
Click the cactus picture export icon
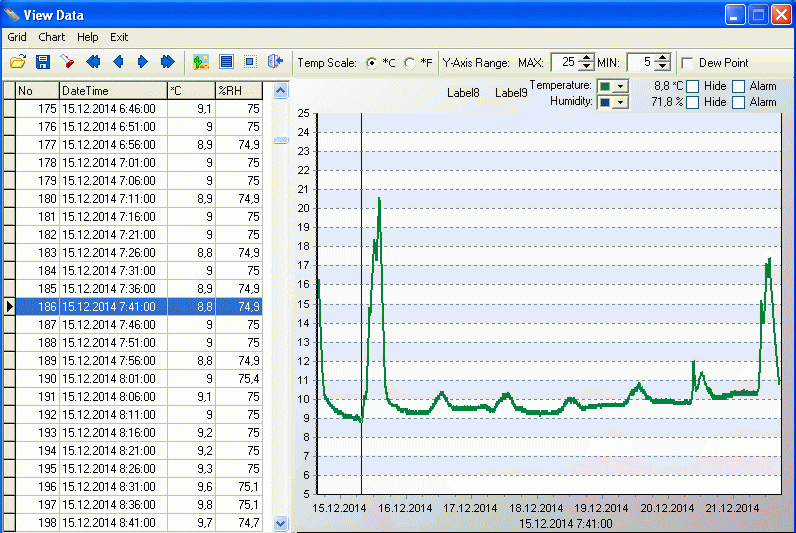pos(201,62)
